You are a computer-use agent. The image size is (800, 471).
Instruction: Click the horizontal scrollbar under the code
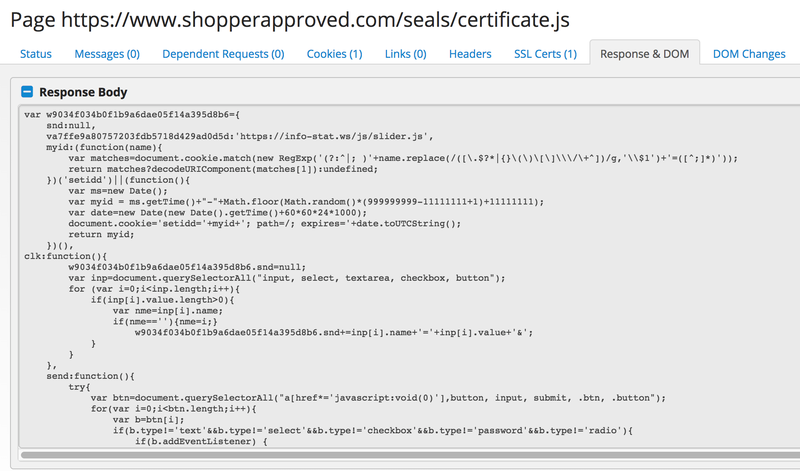pos(410,454)
